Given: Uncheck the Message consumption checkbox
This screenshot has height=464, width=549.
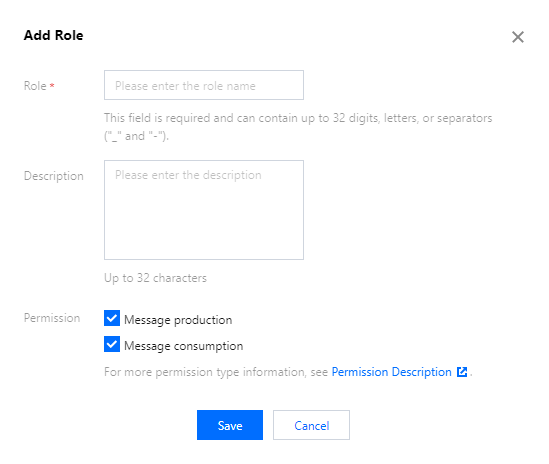Looking at the screenshot, I should pyautogui.click(x=112, y=344).
